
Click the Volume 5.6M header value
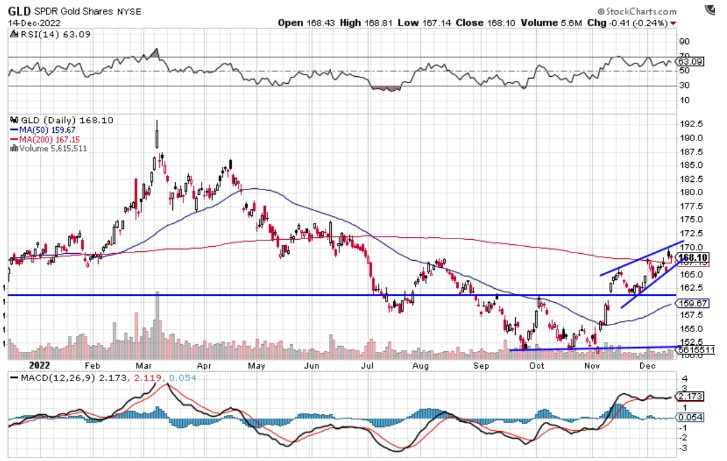click(551, 23)
